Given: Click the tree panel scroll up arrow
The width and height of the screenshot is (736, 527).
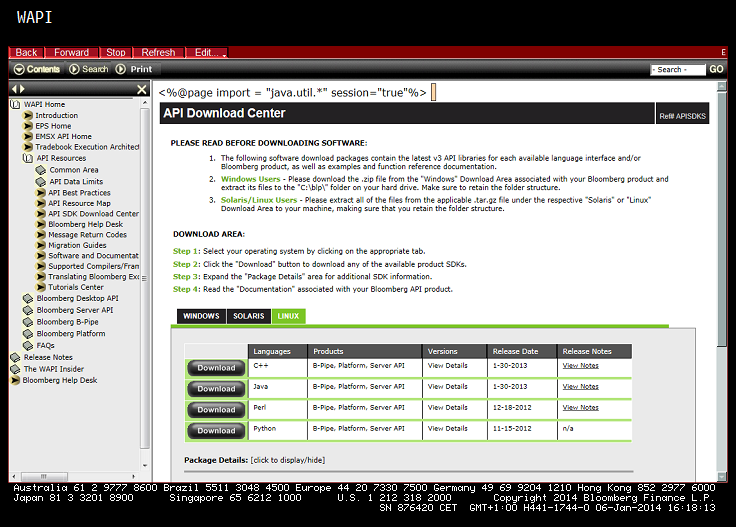Looking at the screenshot, I should tap(145, 102).
